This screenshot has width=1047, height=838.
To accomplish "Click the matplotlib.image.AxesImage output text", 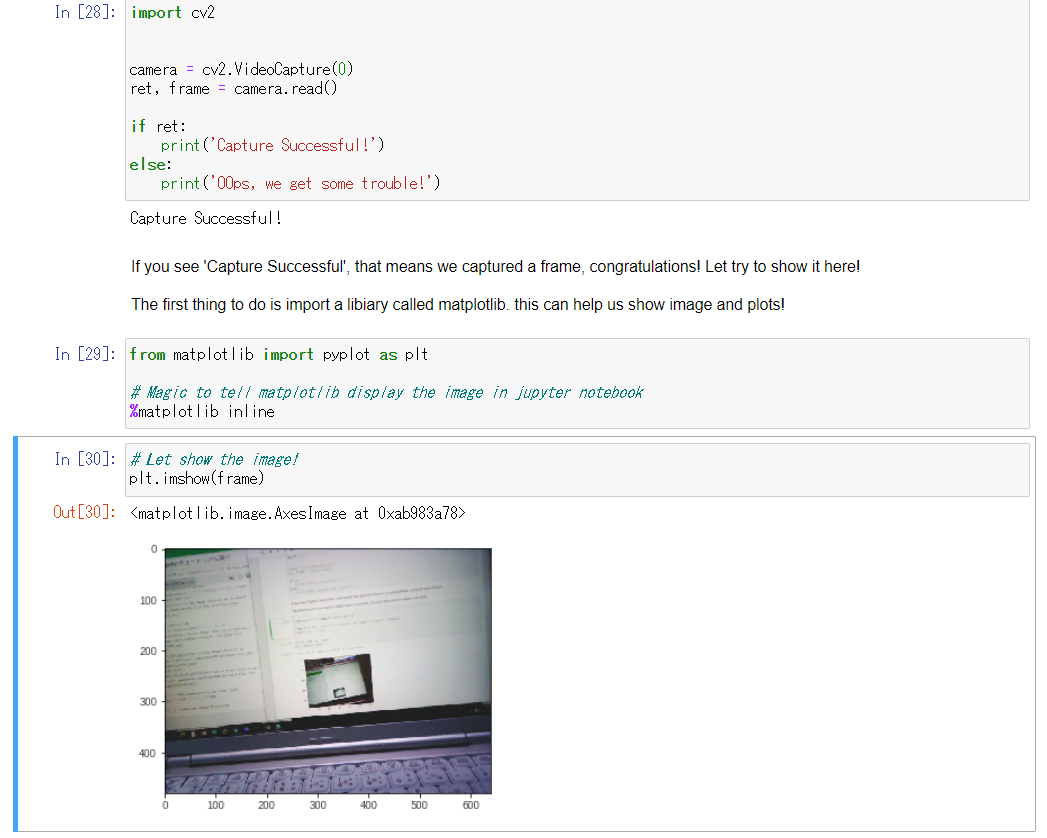I will click(298, 513).
